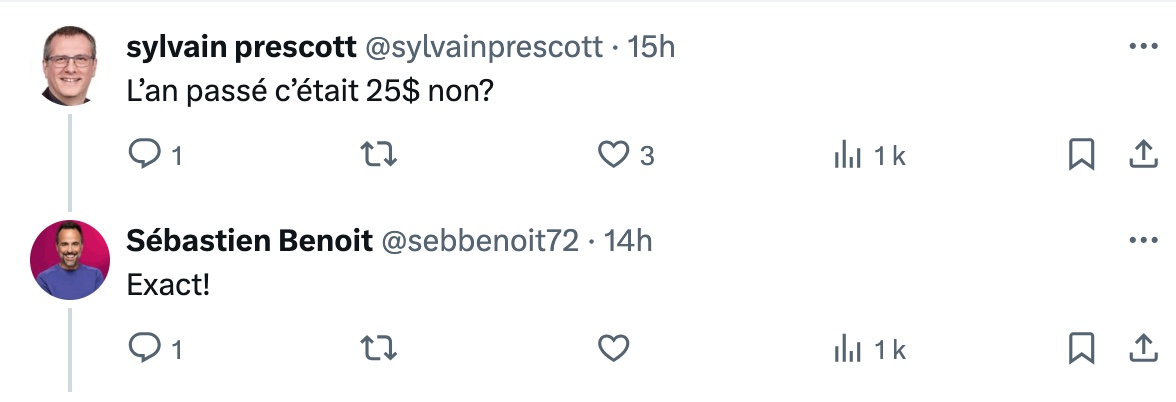Open the @sebbenoit72 handle link

[480, 242]
